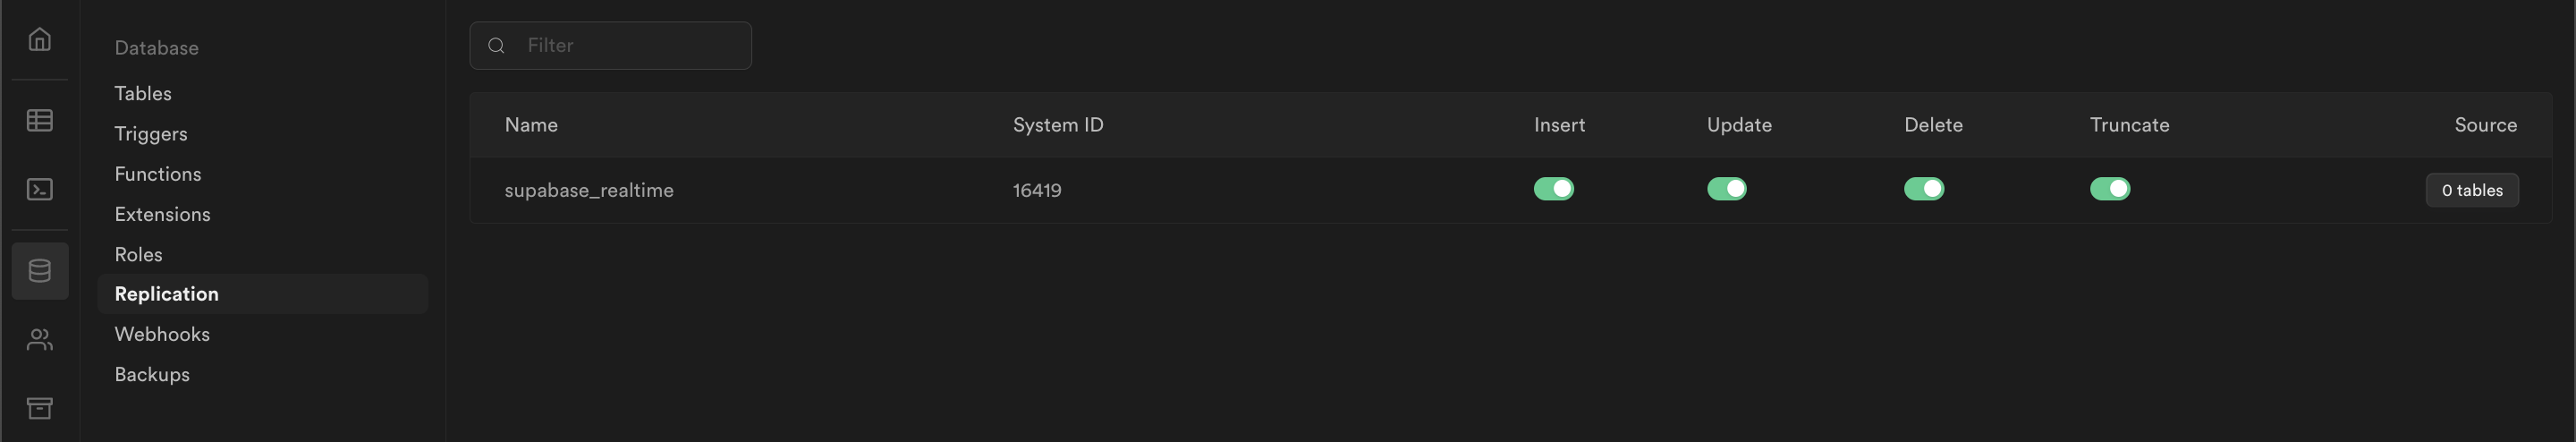Screen dimensions: 2576x442
Task: Open Webhooks page
Action: tap(162, 334)
